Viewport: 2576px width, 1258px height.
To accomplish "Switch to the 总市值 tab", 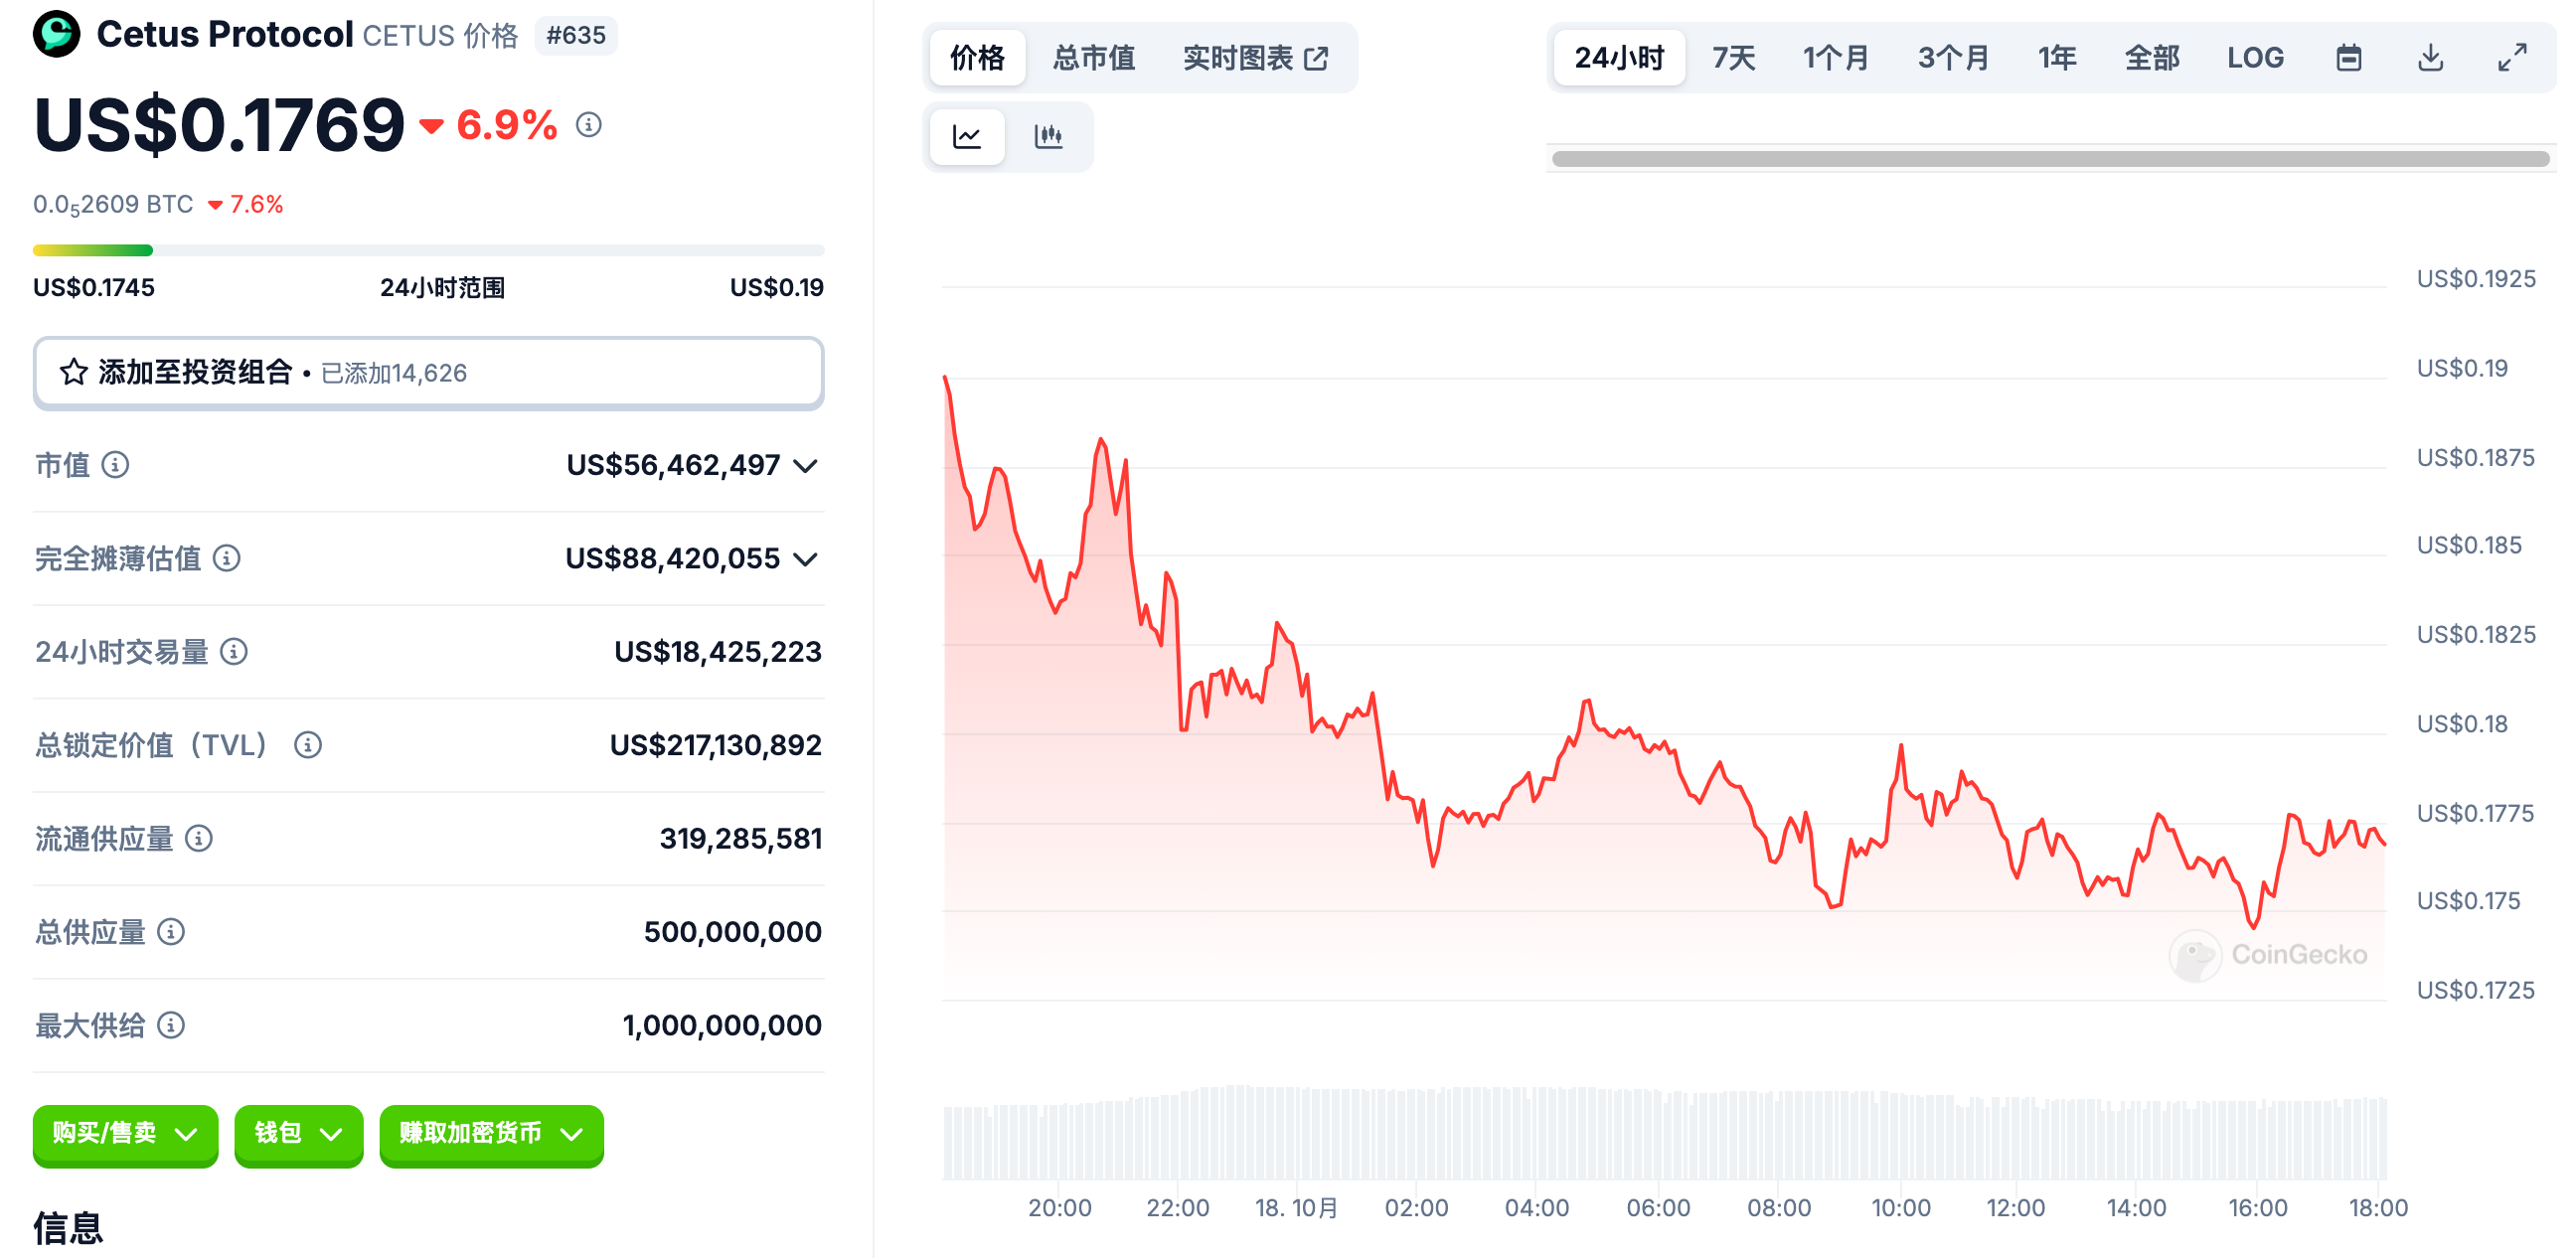I will [x=1093, y=58].
